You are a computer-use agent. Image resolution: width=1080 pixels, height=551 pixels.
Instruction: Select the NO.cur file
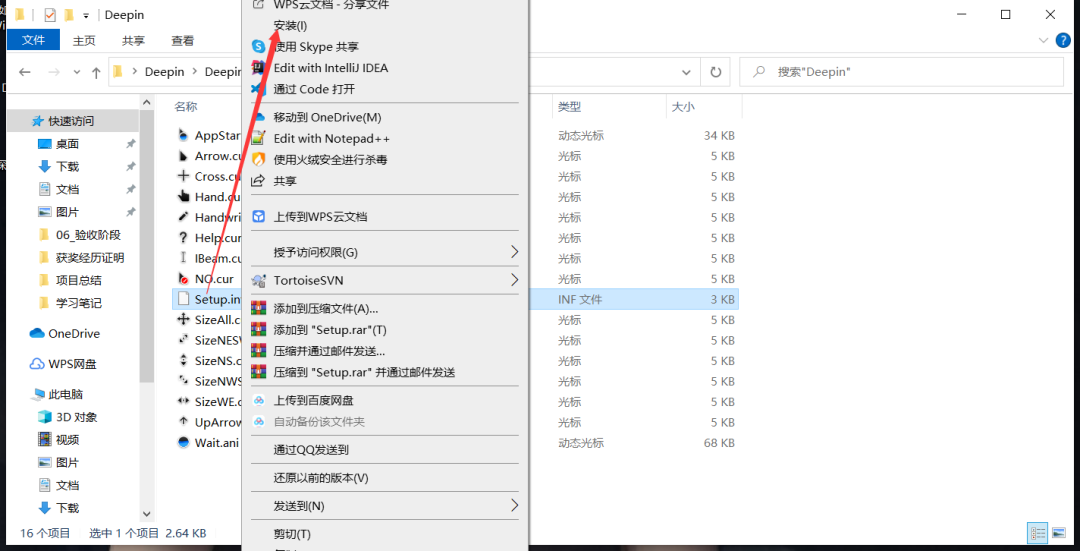[214, 279]
